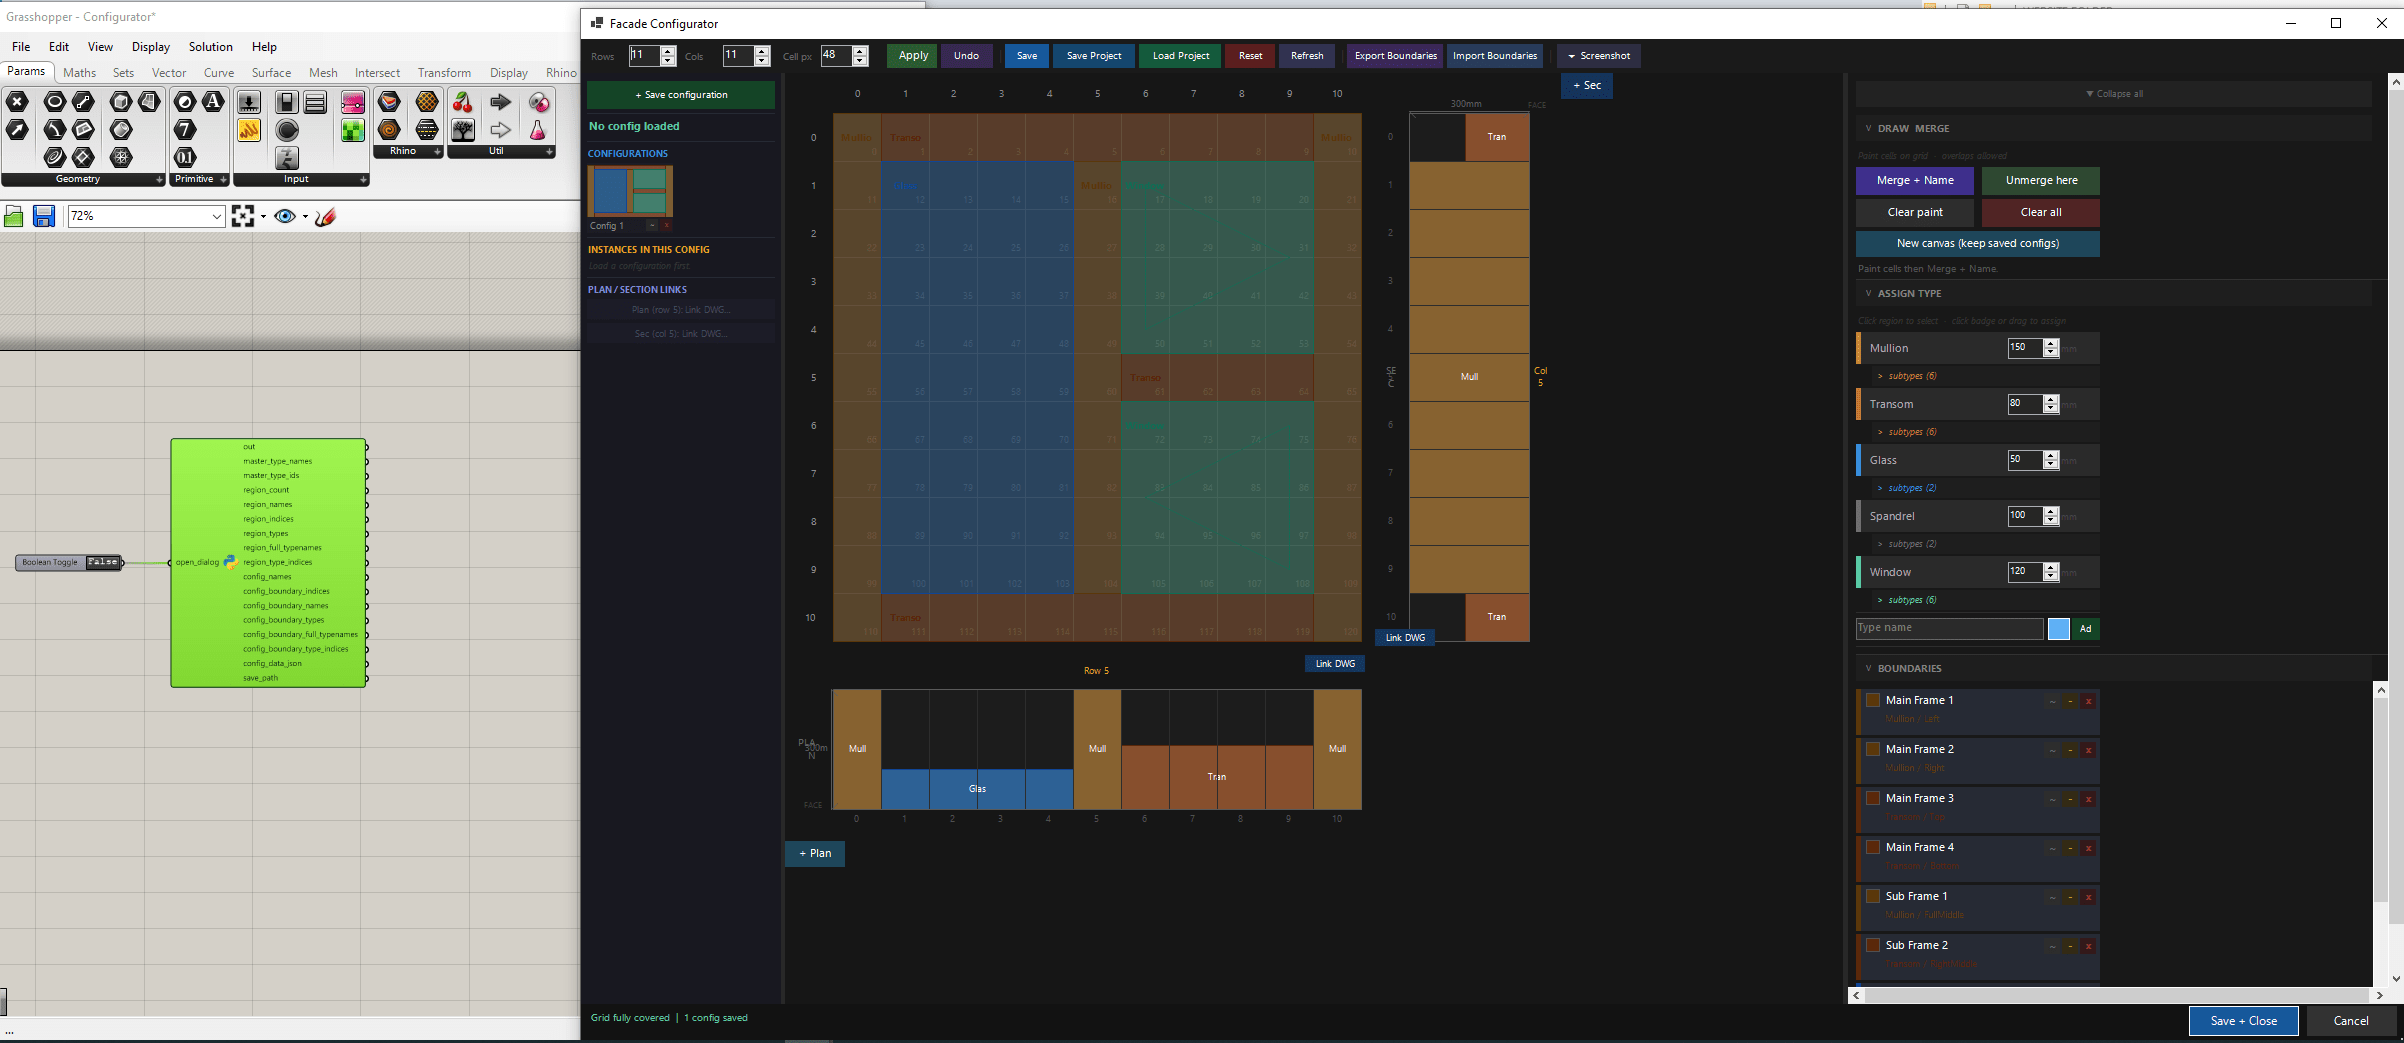
Task: Select the Line parameter icon
Action: click(x=83, y=101)
